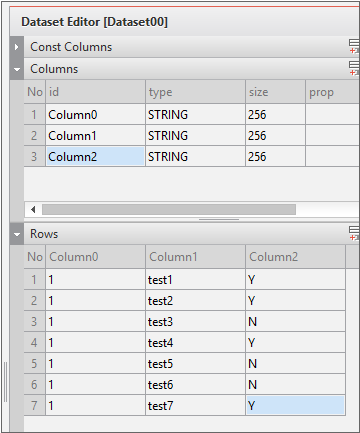Click the left arrow of the horizontal scrollbar
Viewport: 360px width, 433px height.
(33, 210)
